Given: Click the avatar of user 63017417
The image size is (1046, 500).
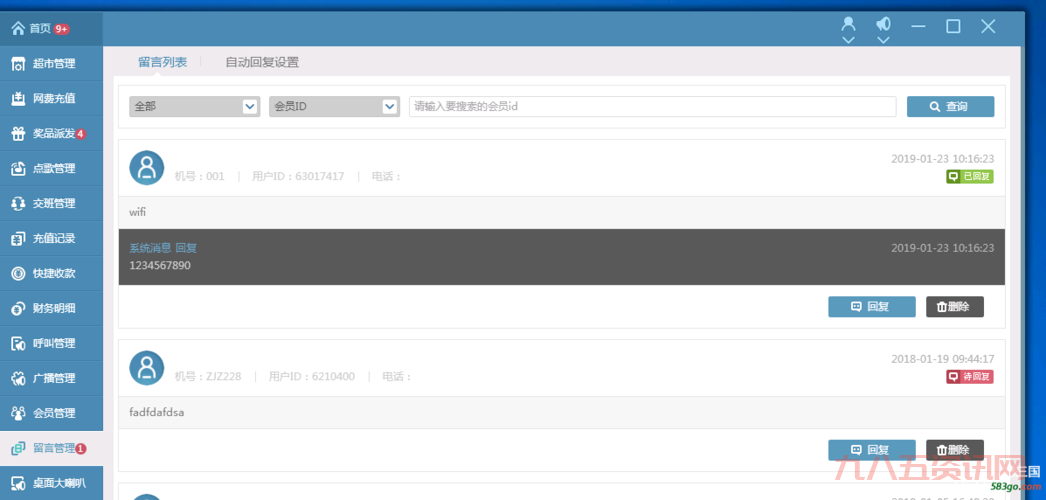Looking at the screenshot, I should pyautogui.click(x=147, y=168).
